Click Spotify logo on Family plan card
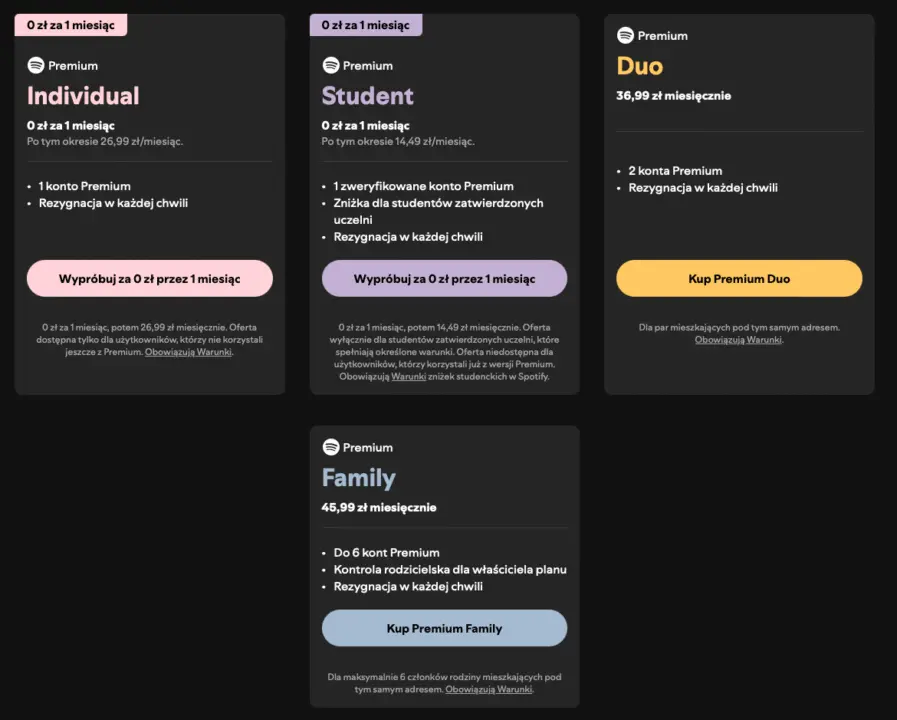This screenshot has height=720, width=897. (331, 447)
